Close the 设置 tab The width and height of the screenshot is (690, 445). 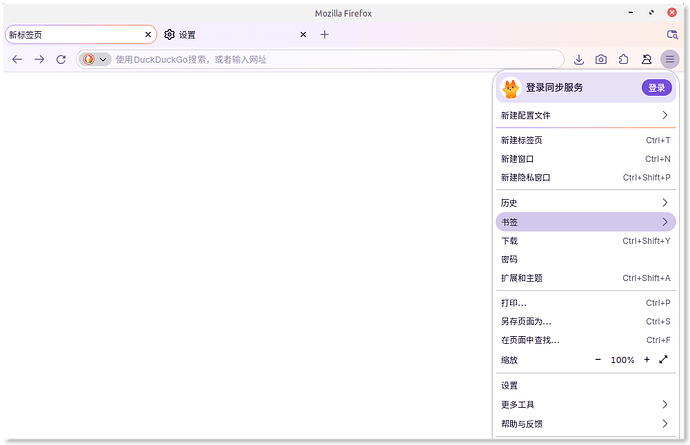pyautogui.click(x=303, y=34)
